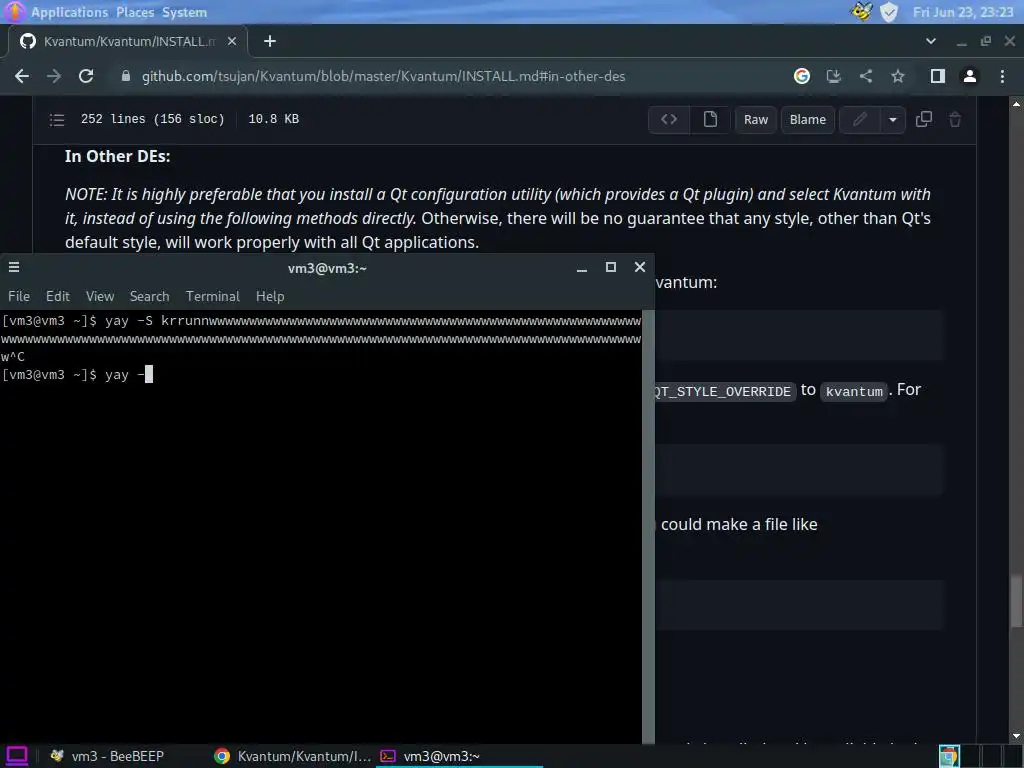
Task: Open the Blame view
Action: click(808, 120)
